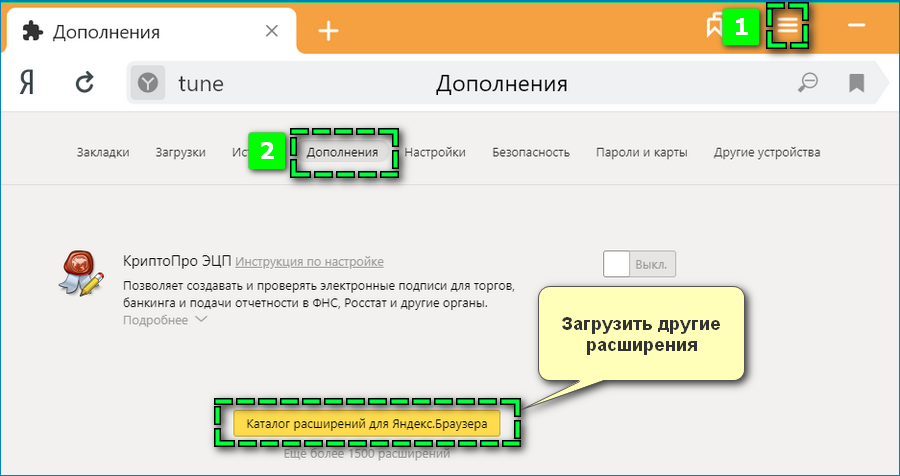Click the "Еще более 1500 расширений" caption
The height and width of the screenshot is (476, 900).
point(367,454)
